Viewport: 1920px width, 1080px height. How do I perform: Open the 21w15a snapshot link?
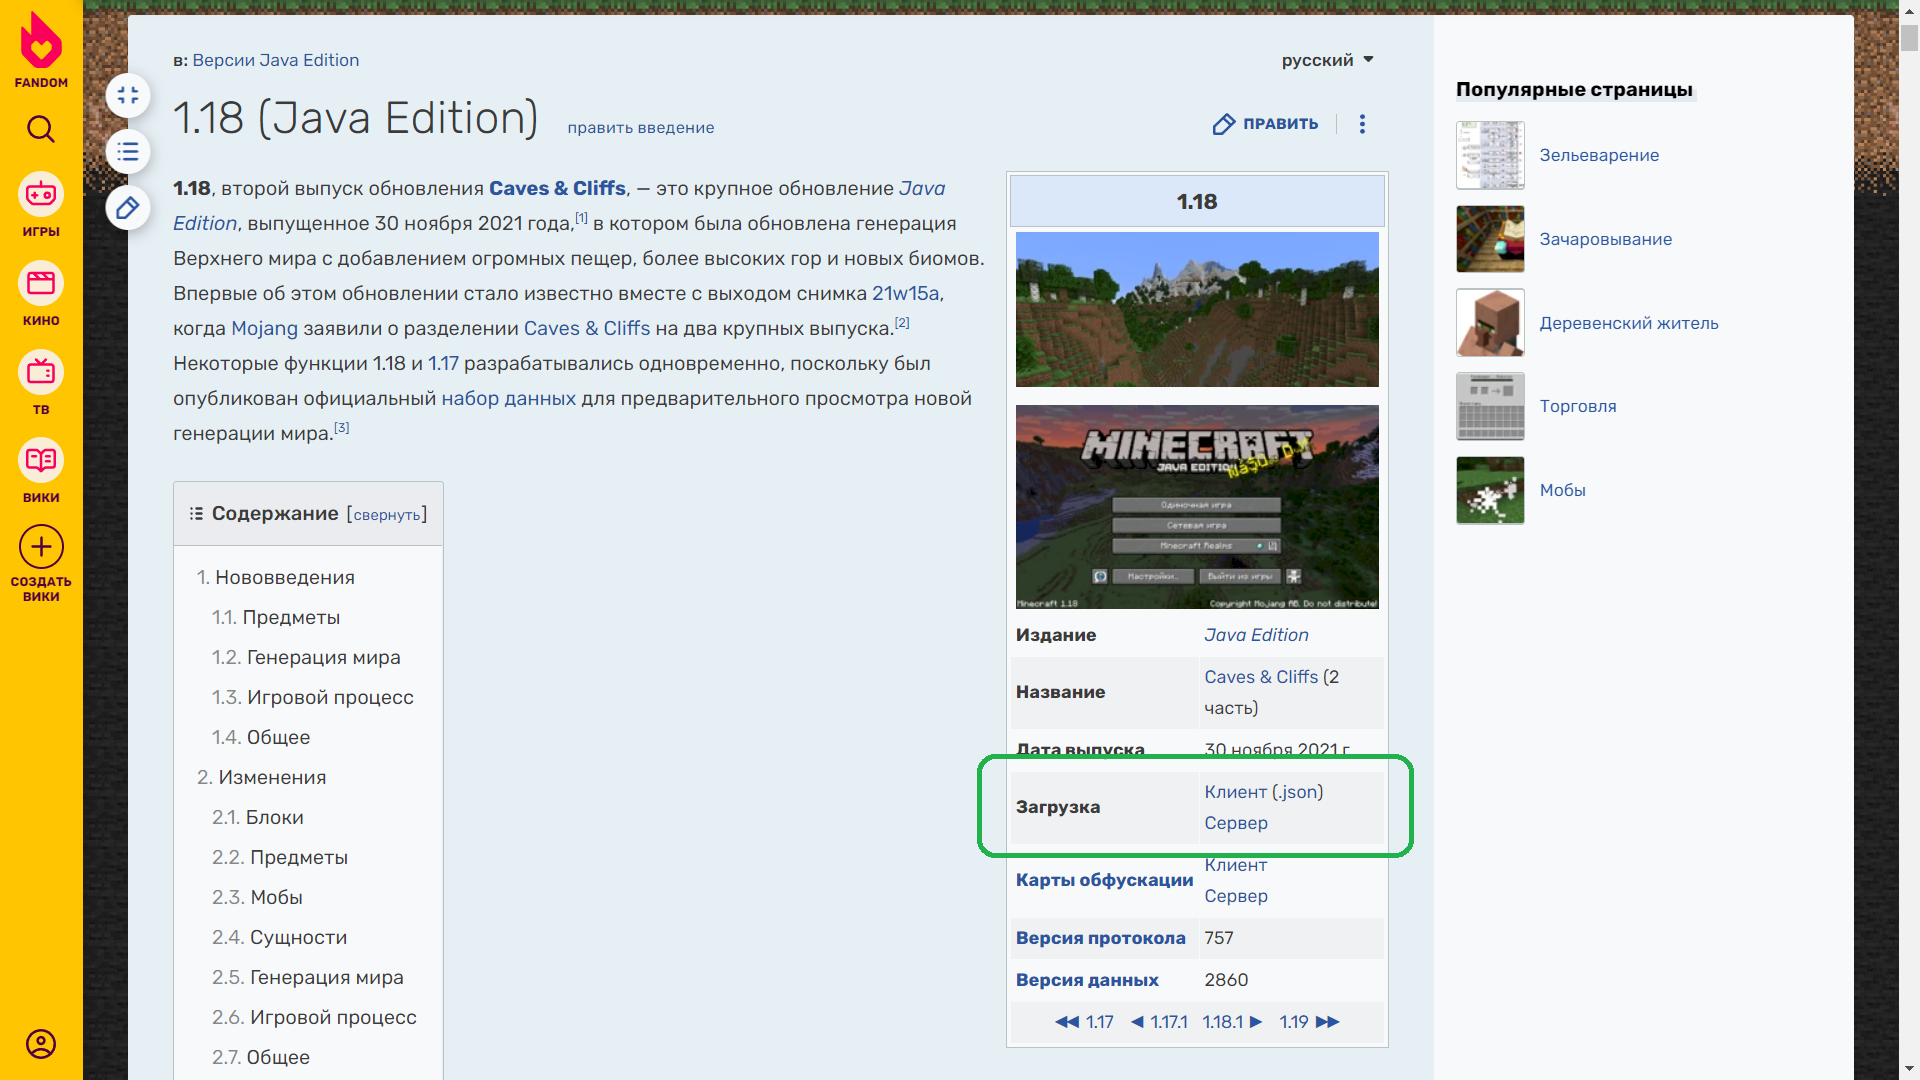click(905, 293)
